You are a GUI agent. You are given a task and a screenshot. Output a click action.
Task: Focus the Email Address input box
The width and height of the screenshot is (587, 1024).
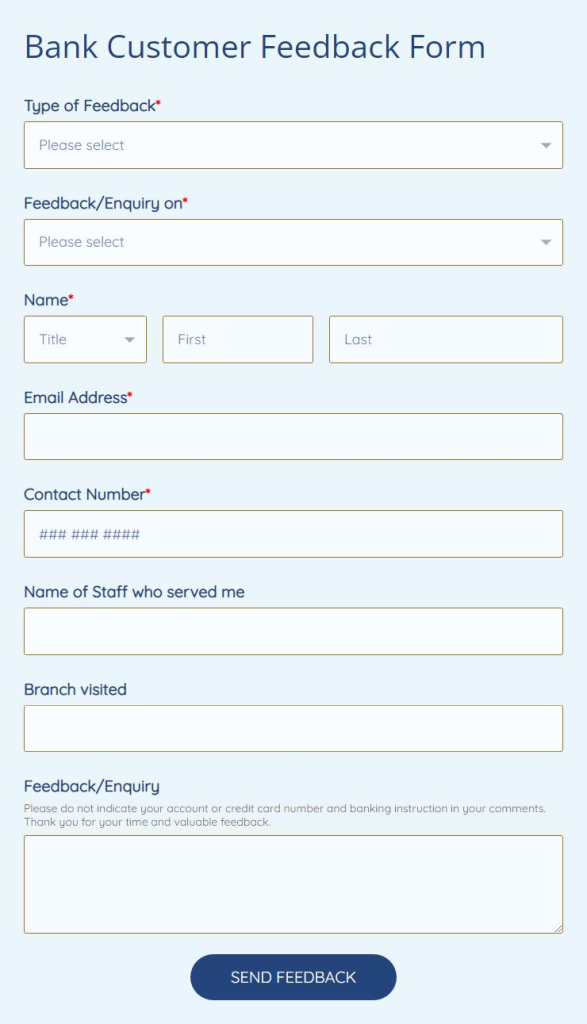coord(292,436)
